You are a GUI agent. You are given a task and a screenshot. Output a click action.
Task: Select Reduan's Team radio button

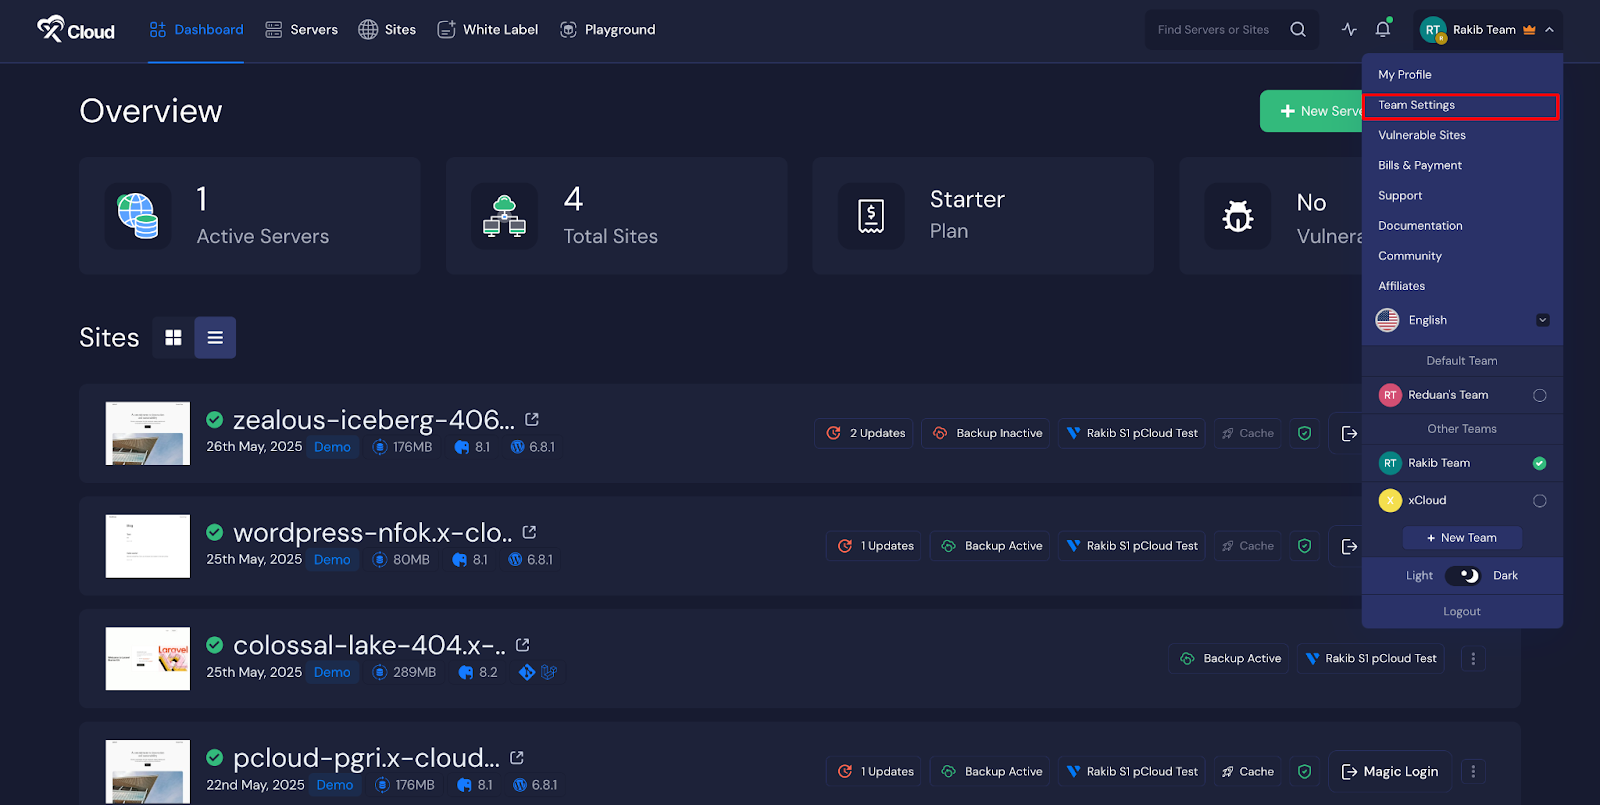click(1539, 395)
